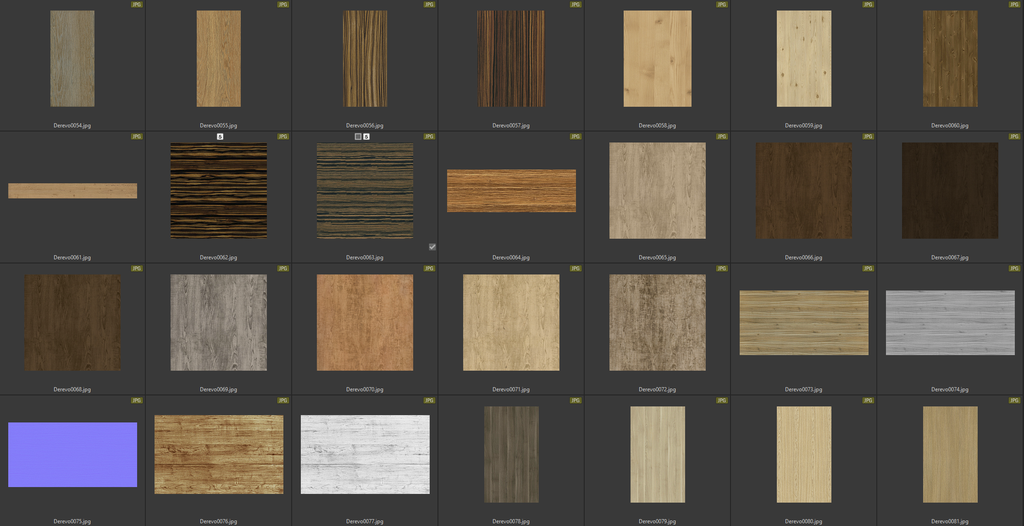Viewport: 1024px width, 526px height.
Task: Click the Derevo0058.jpg filename label
Action: 657,126
